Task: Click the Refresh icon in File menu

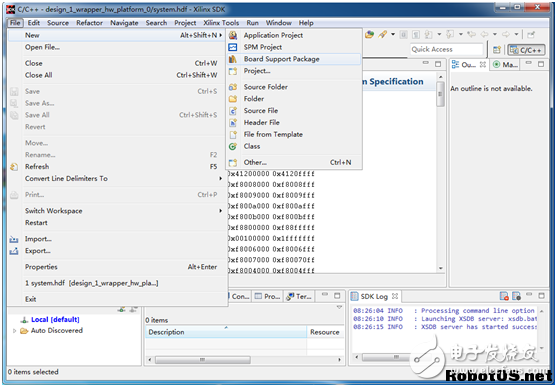Action: pos(14,167)
